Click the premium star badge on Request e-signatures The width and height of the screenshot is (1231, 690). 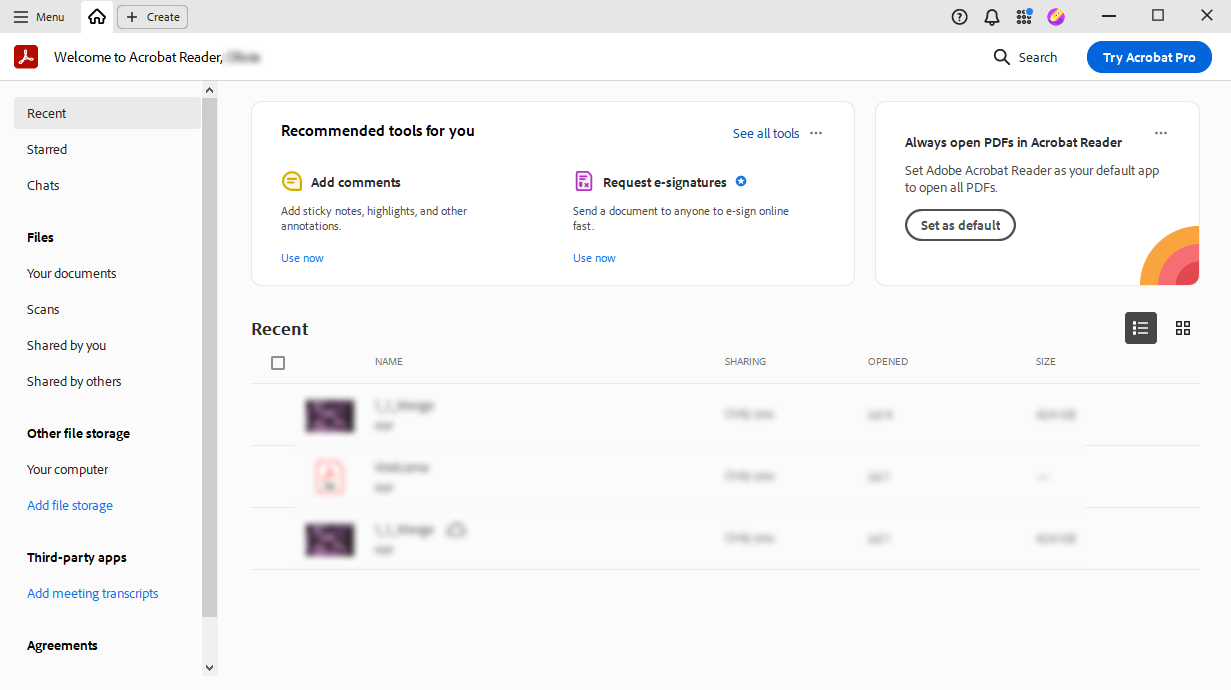tap(741, 182)
